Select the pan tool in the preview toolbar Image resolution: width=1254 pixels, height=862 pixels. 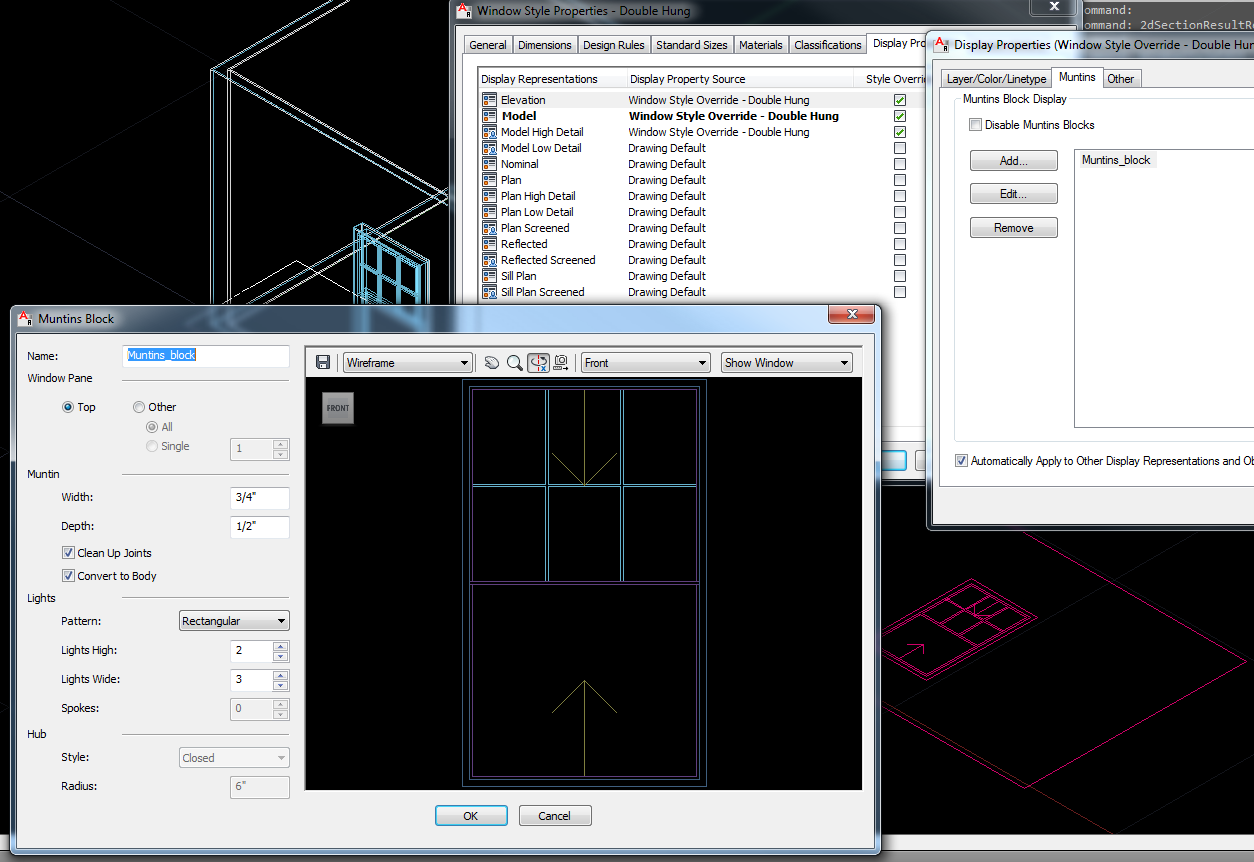coord(491,362)
